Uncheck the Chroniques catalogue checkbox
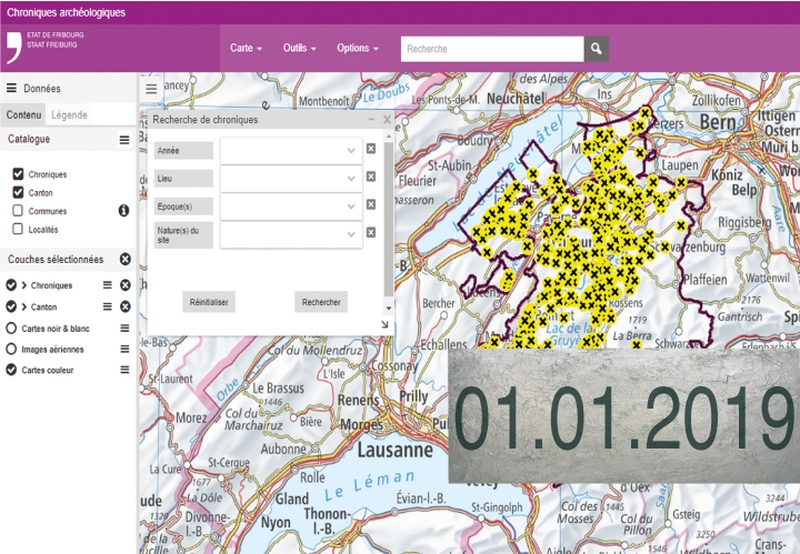800x554 pixels. [18, 174]
